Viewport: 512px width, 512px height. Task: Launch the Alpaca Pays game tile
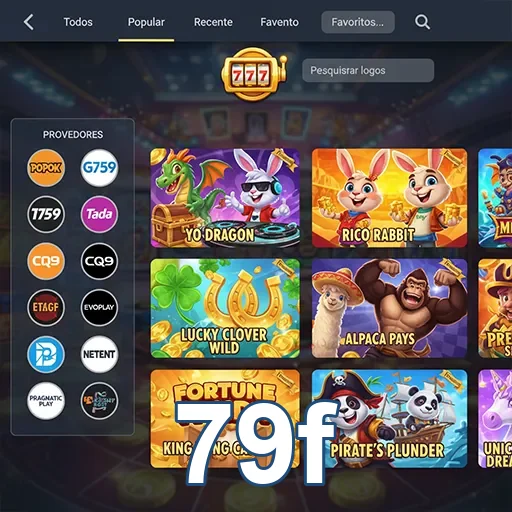pyautogui.click(x=389, y=308)
